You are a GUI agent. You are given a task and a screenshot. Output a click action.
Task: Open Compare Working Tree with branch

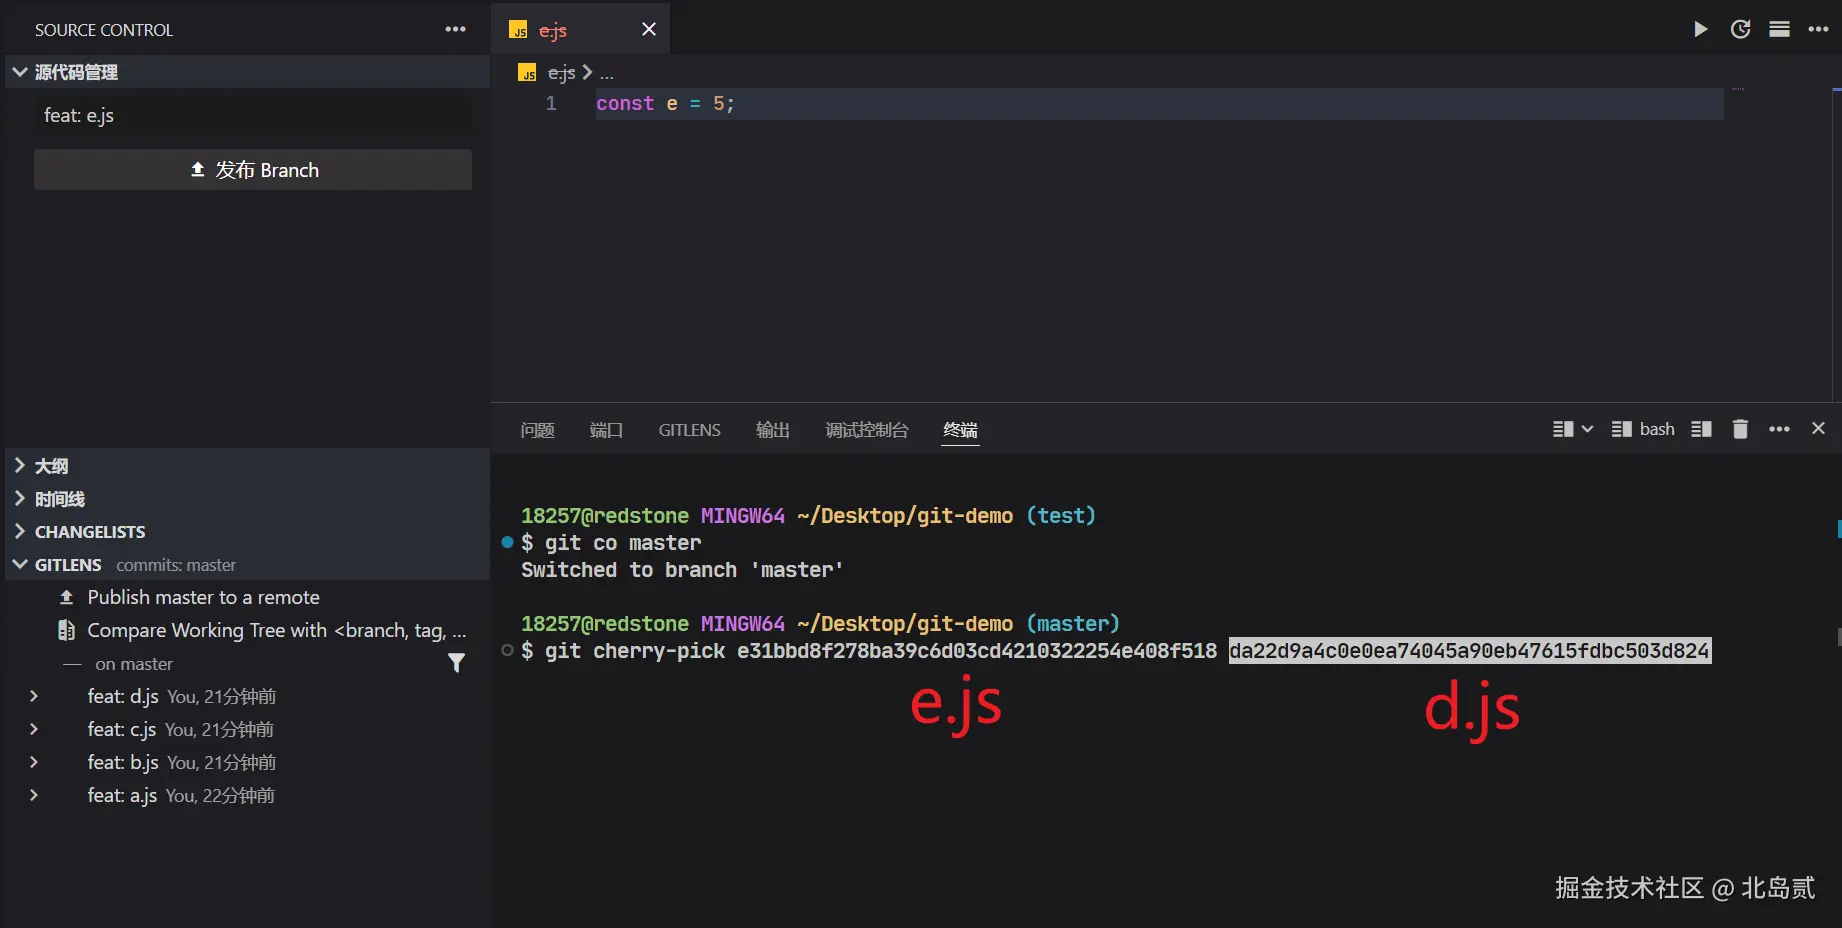click(x=277, y=630)
